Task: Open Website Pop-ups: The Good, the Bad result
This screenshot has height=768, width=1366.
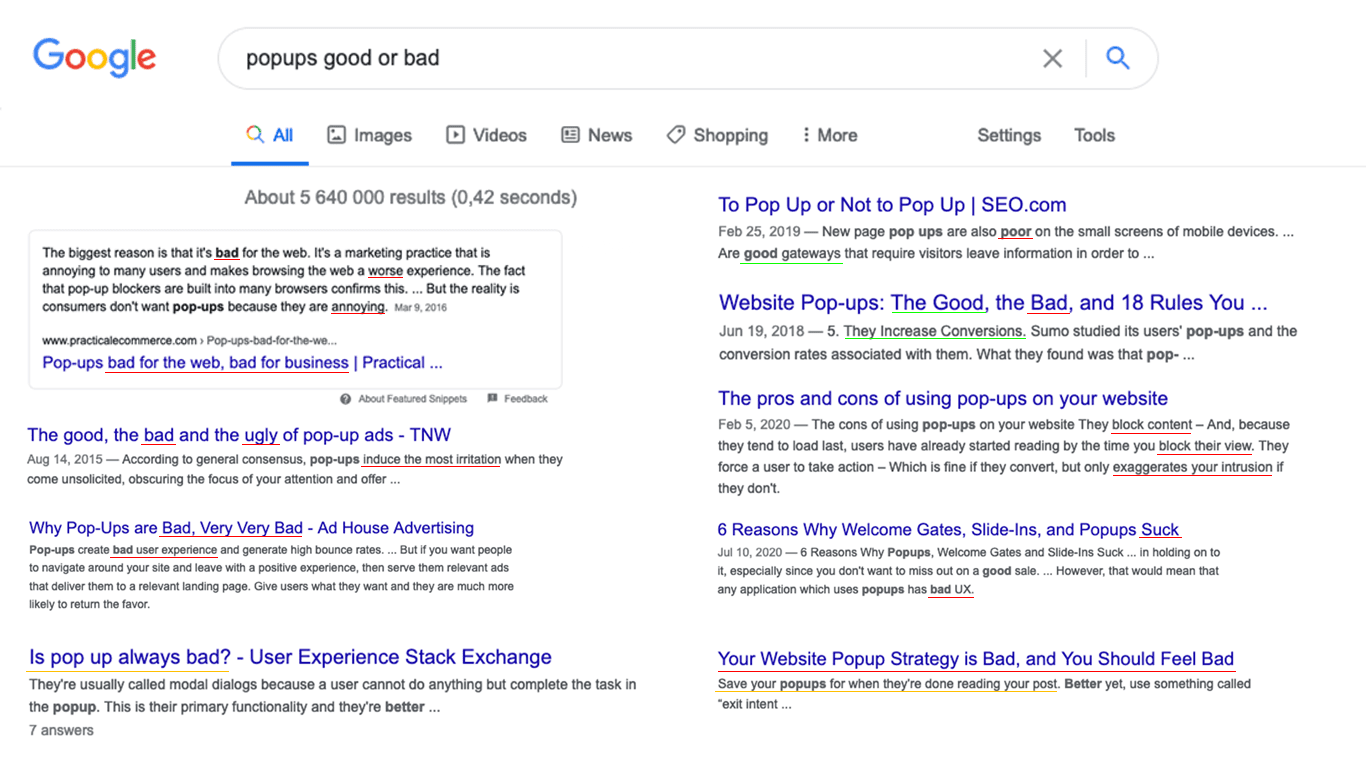Action: (x=993, y=303)
